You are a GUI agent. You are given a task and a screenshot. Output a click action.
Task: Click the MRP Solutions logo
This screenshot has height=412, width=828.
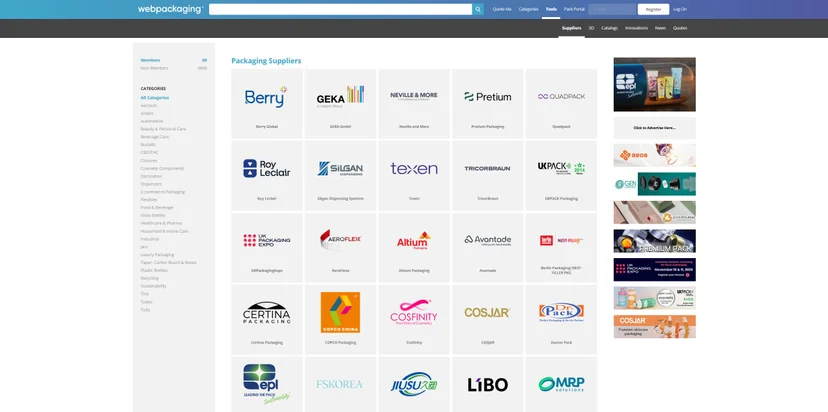[x=561, y=384]
